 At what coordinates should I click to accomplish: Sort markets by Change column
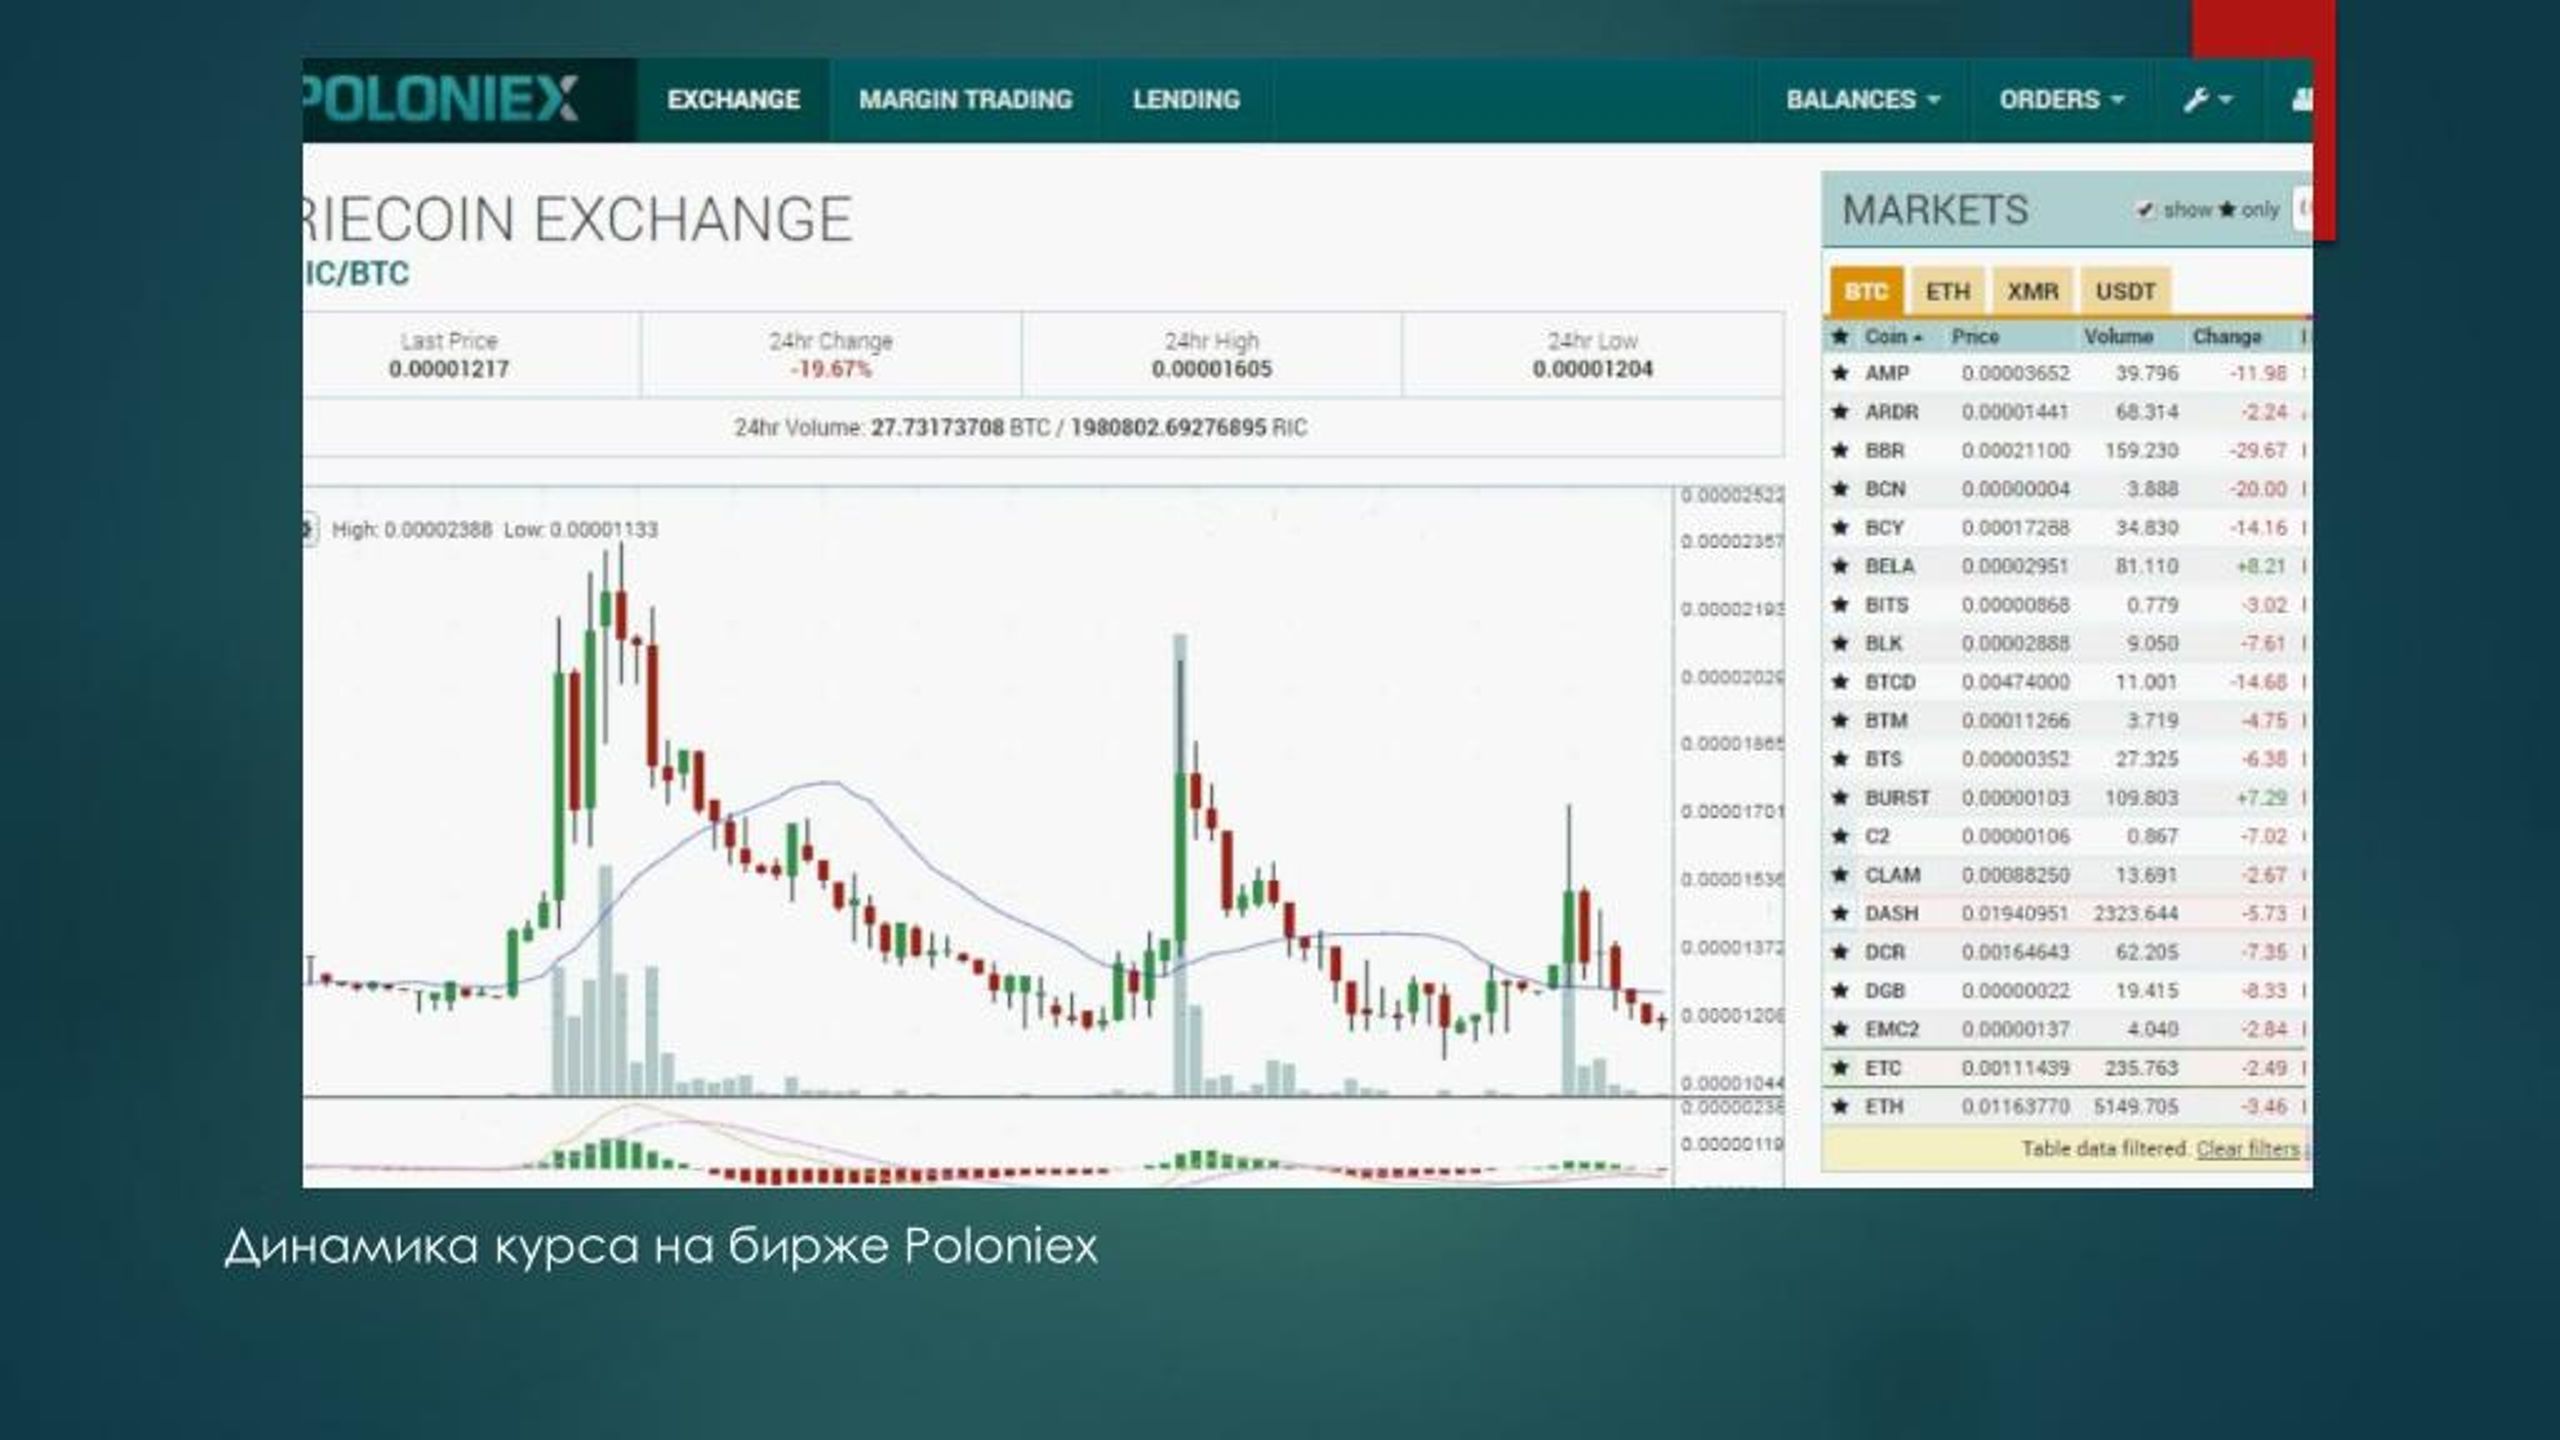(x=2227, y=337)
